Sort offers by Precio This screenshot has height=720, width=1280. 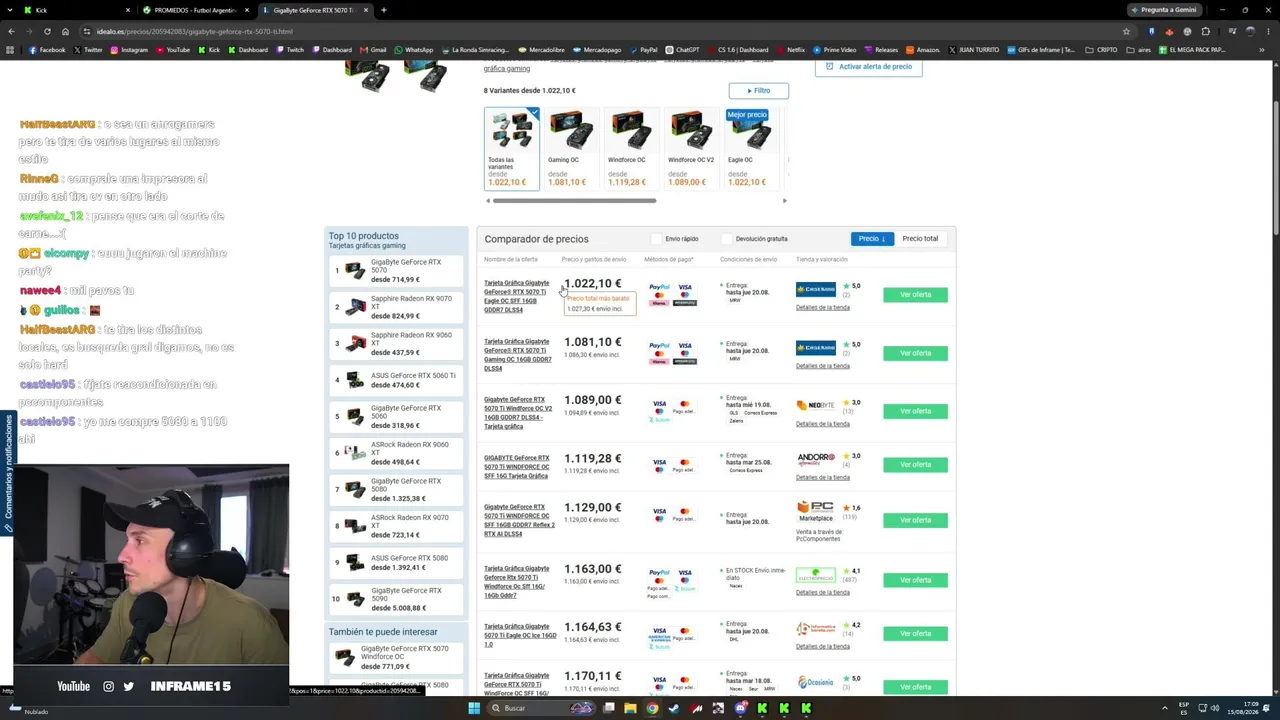point(872,239)
